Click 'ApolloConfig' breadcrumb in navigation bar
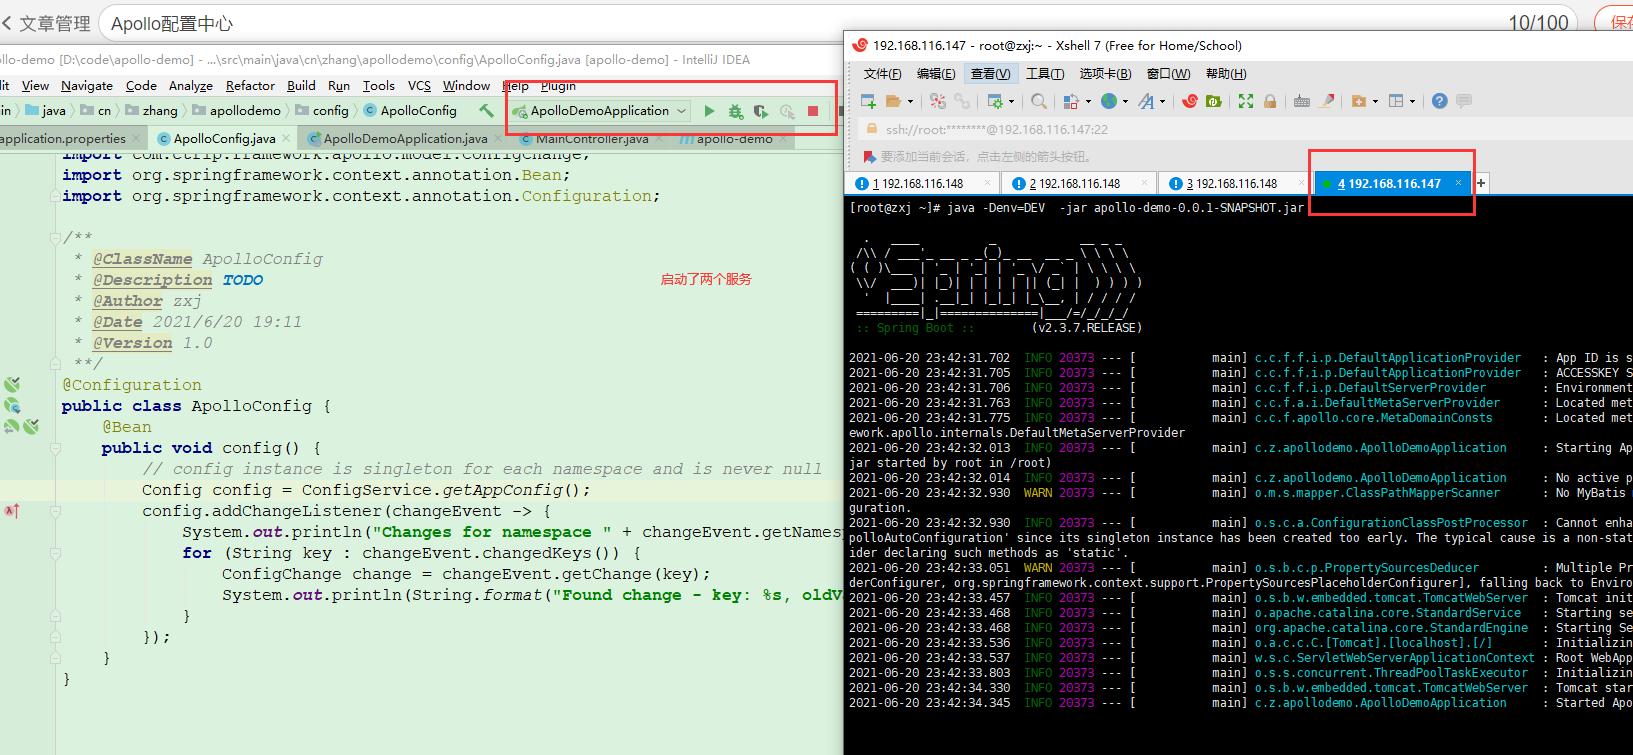The height and width of the screenshot is (755, 1633). pos(418,111)
